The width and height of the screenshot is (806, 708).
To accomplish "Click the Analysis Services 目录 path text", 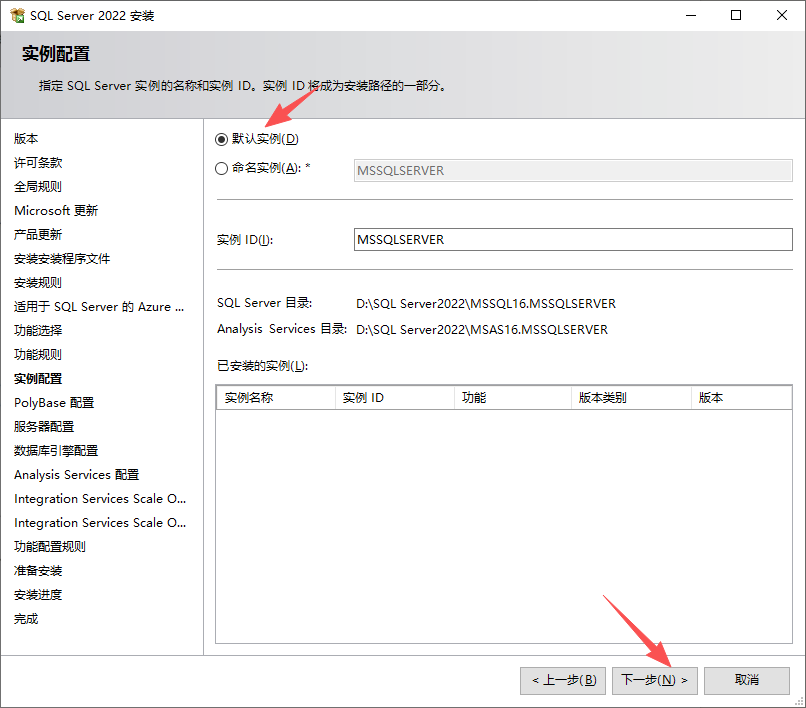I will click(x=482, y=330).
